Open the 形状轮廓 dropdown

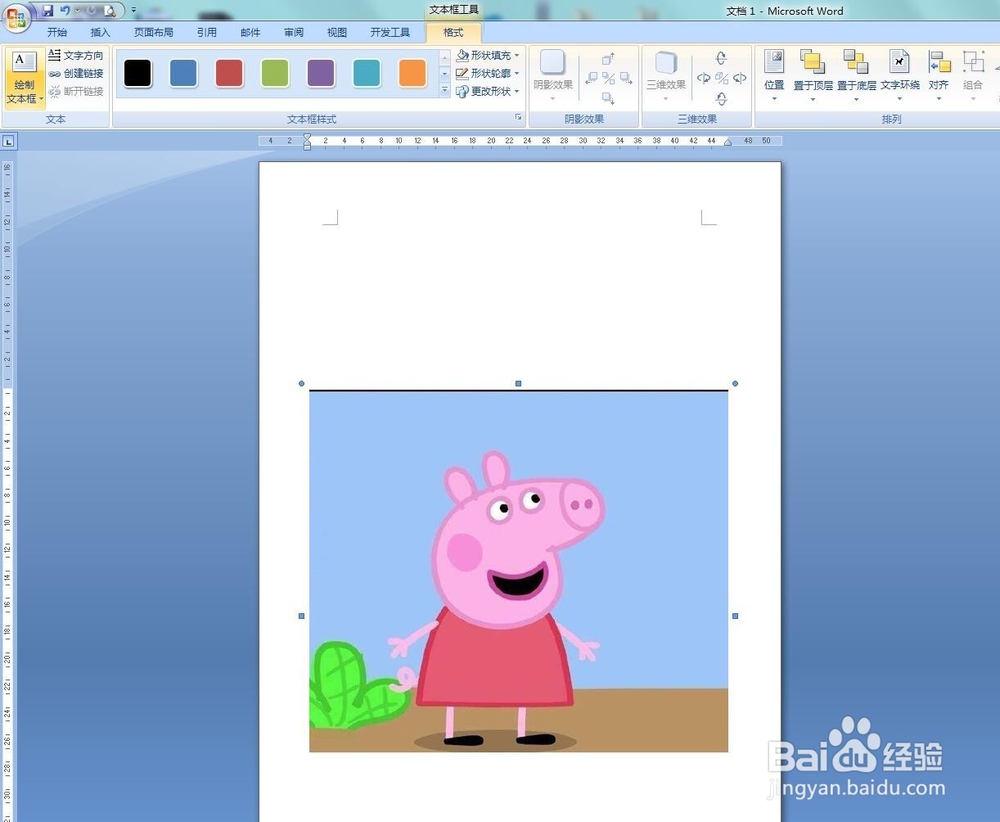[489, 73]
